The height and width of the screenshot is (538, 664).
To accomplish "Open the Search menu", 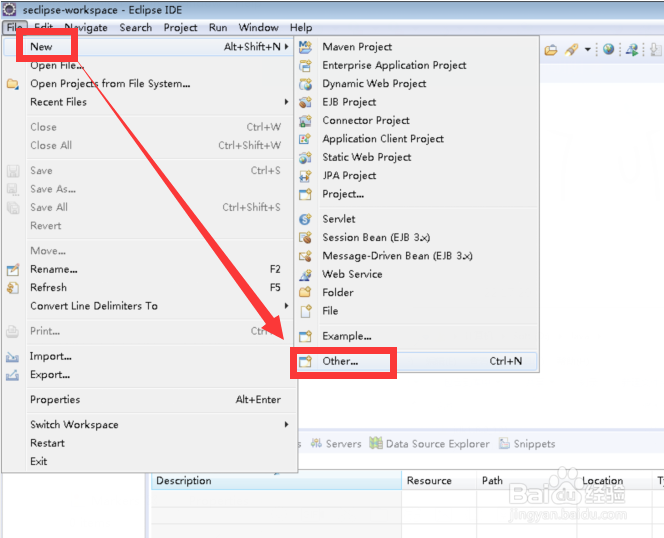I will (136, 28).
